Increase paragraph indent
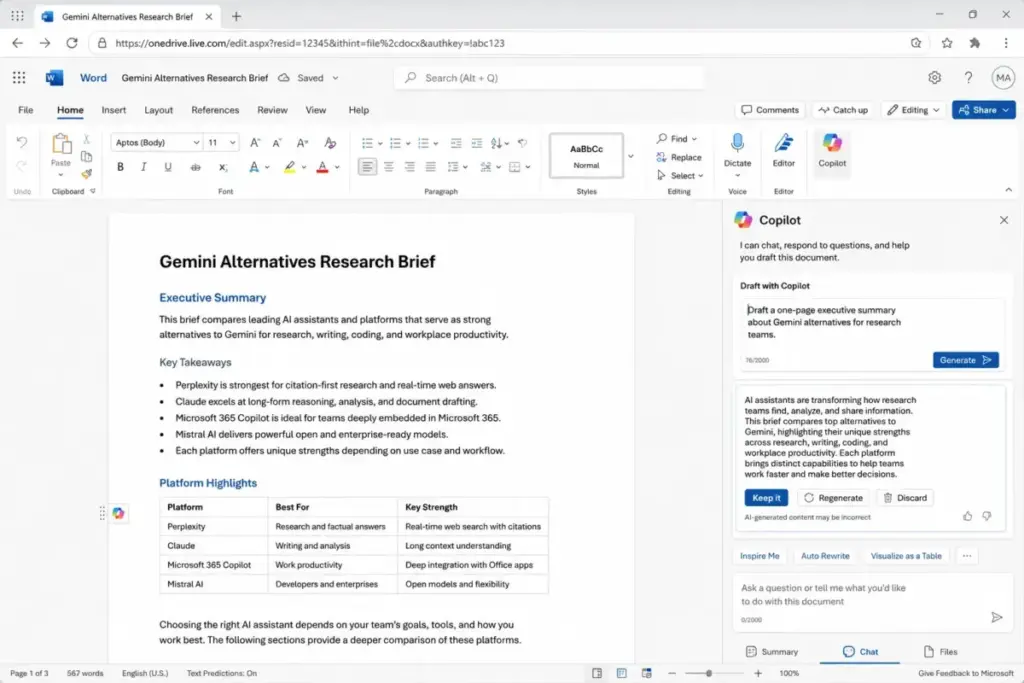 pyautogui.click(x=477, y=143)
